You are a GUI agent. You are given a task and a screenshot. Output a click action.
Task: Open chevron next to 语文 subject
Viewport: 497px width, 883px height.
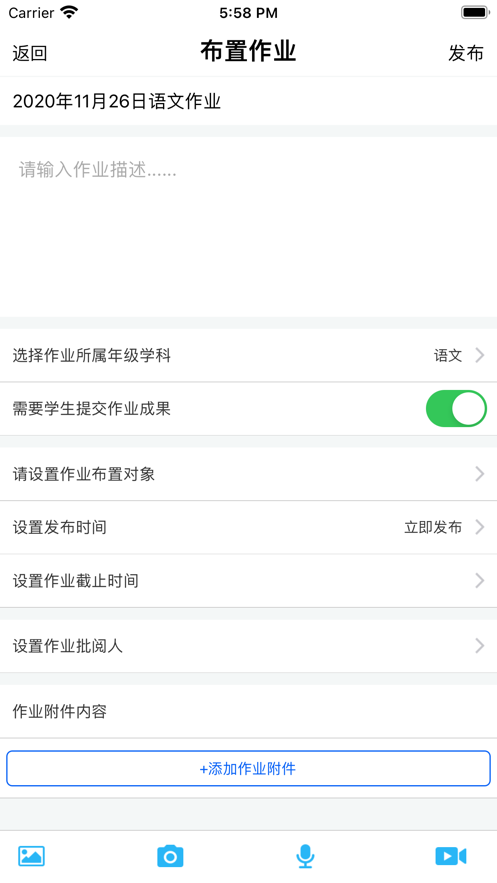click(x=480, y=355)
